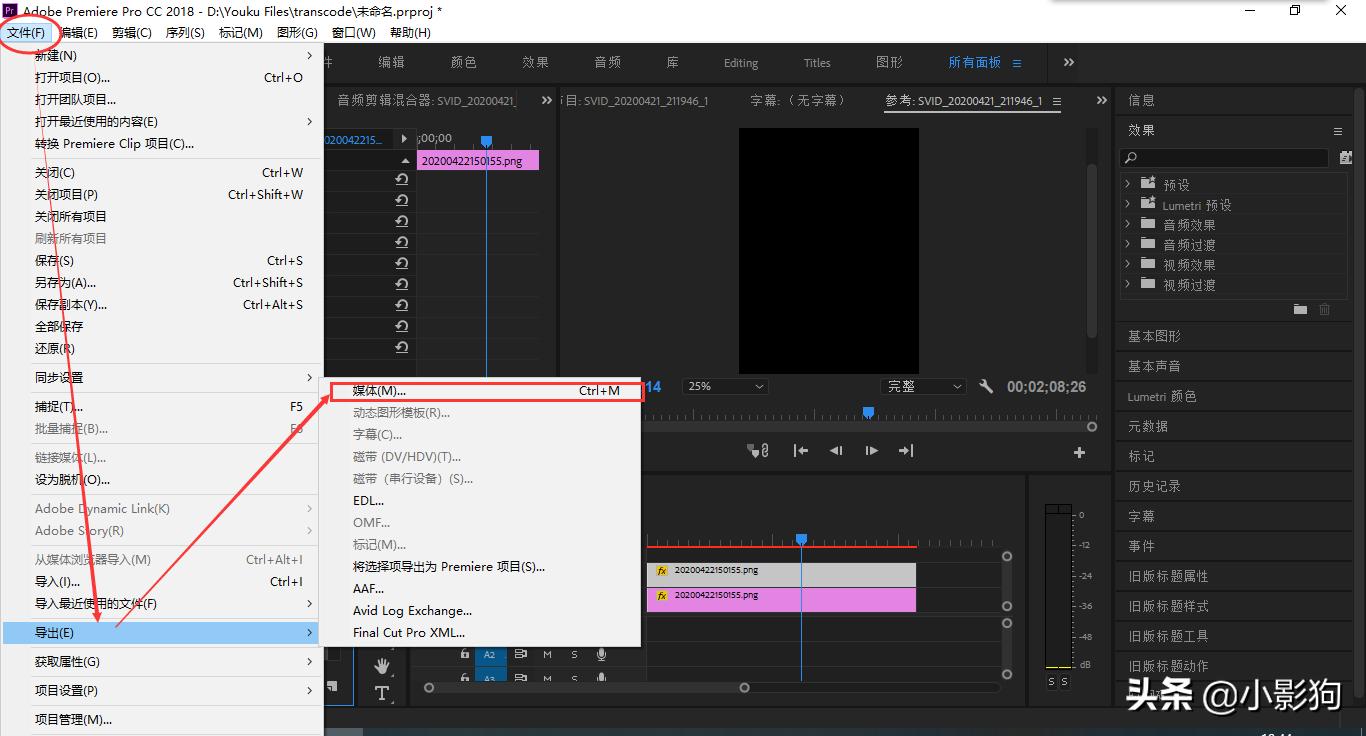Step back one frame in monitor
This screenshot has width=1366, height=736.
click(836, 451)
